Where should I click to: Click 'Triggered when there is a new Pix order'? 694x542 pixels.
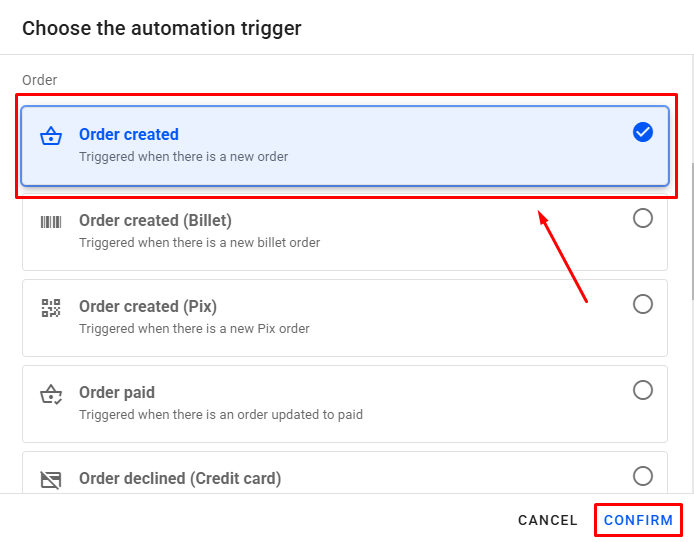(x=194, y=329)
